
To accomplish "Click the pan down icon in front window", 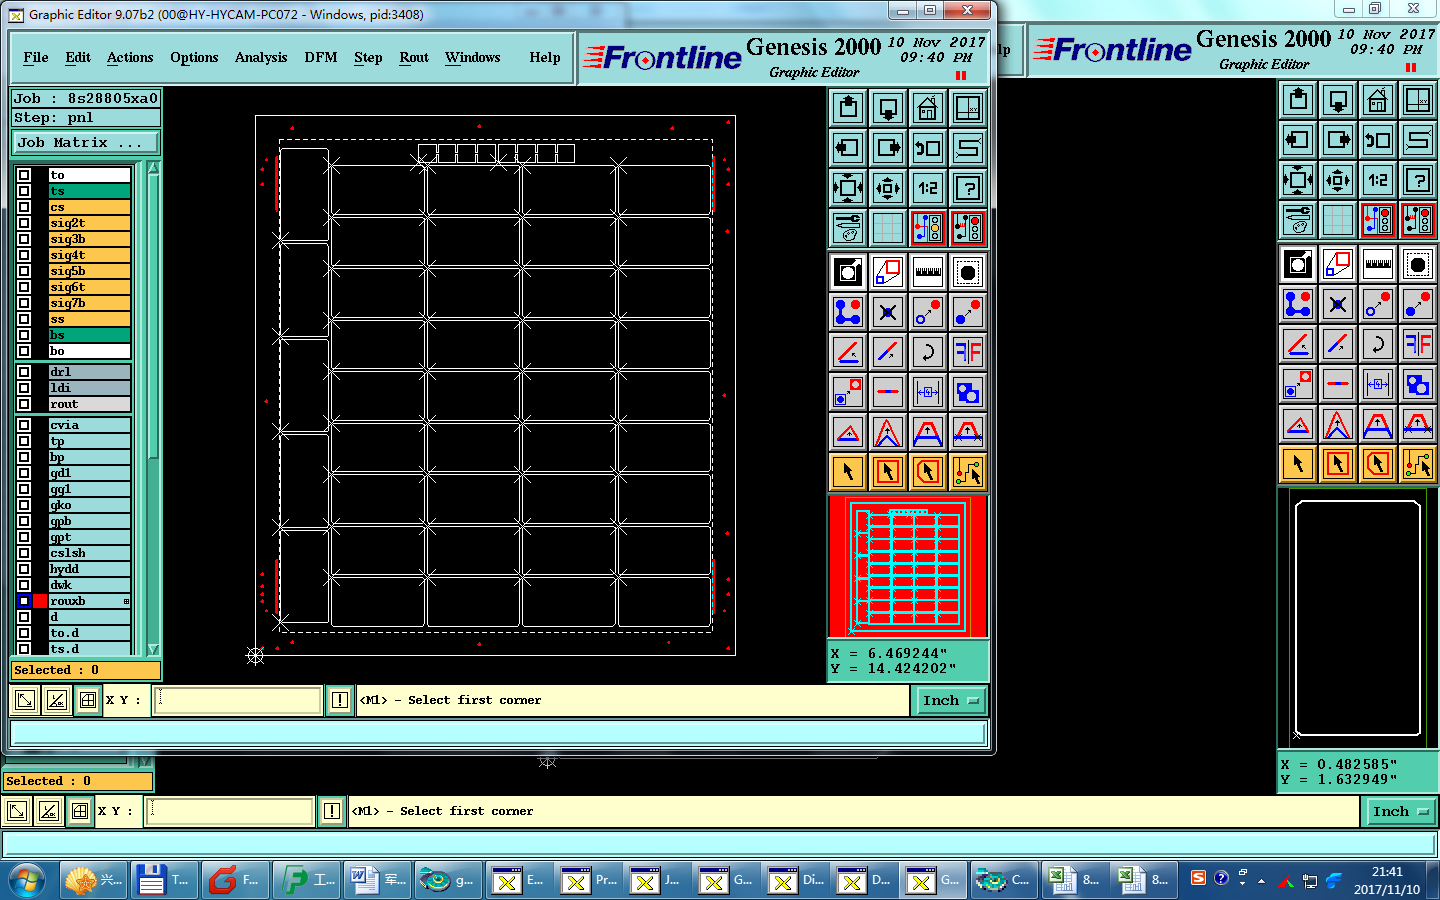I will coord(888,107).
